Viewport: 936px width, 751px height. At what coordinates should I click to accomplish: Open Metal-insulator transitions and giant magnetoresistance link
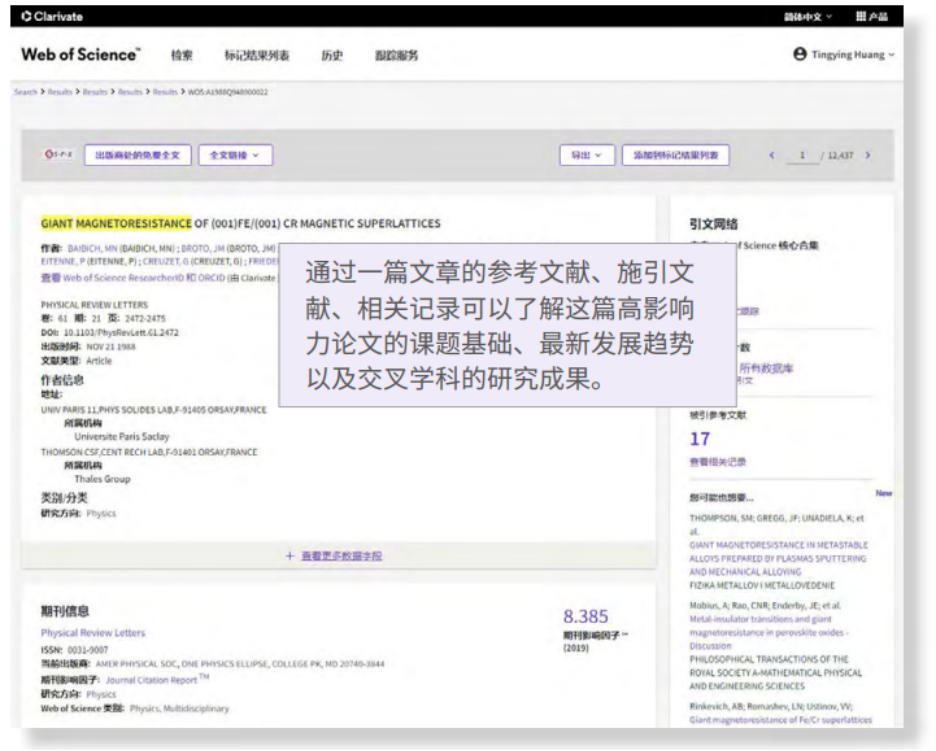768,632
